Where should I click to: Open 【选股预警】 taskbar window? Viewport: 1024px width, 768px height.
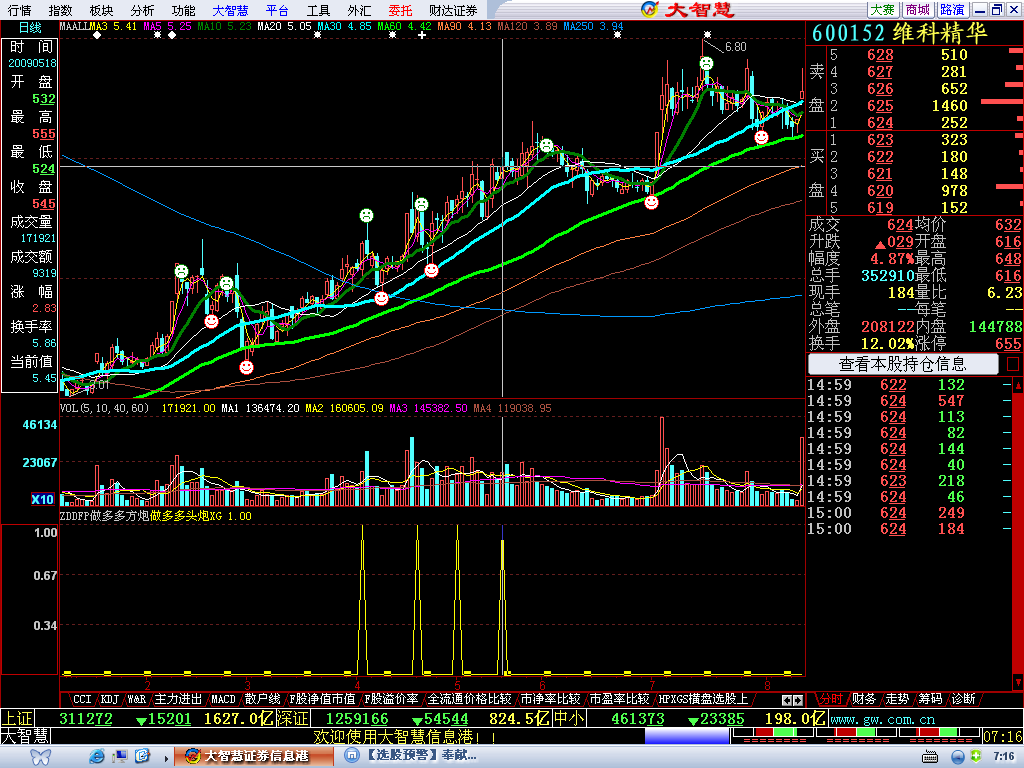(410, 756)
